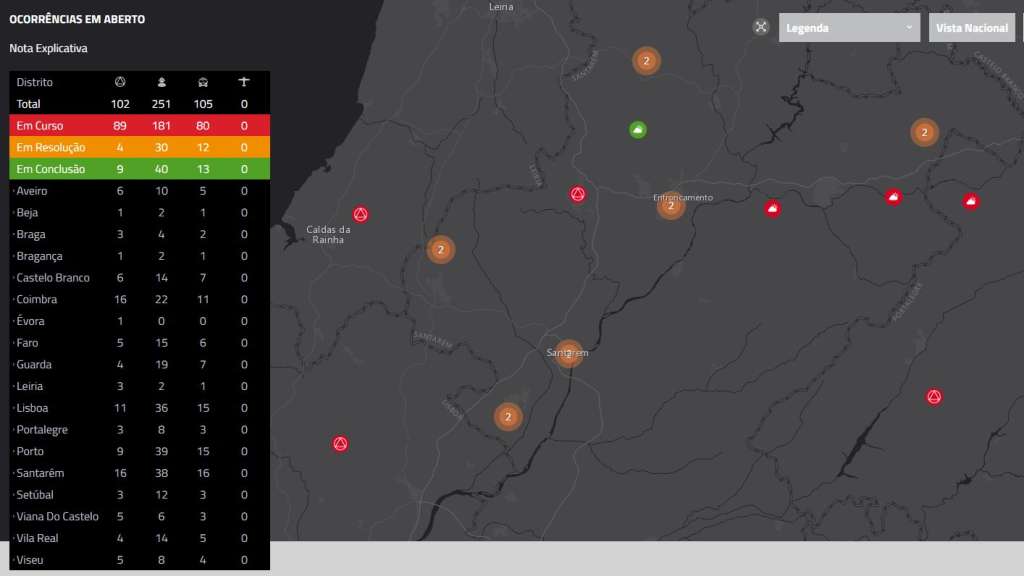The image size is (1024, 576).
Task: Click the occurrences triangle icon in table header
Action: click(120, 82)
